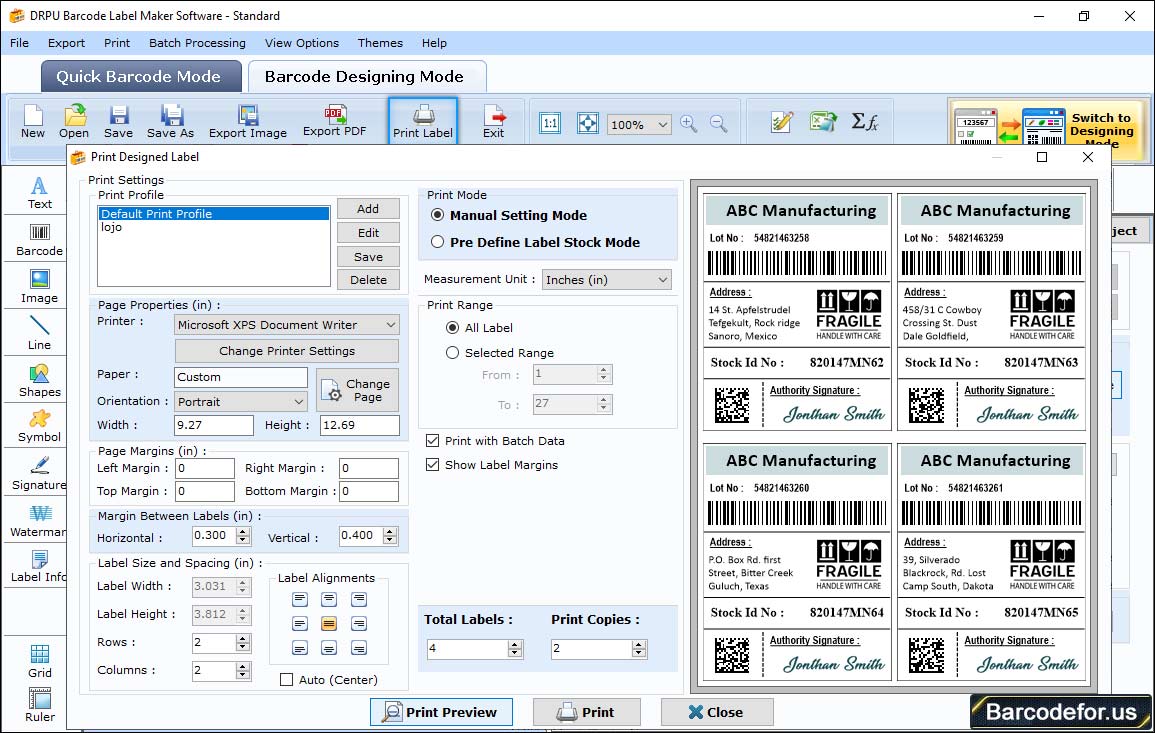Click the fit-to-window zoom icon
This screenshot has width=1155, height=733.
point(588,123)
